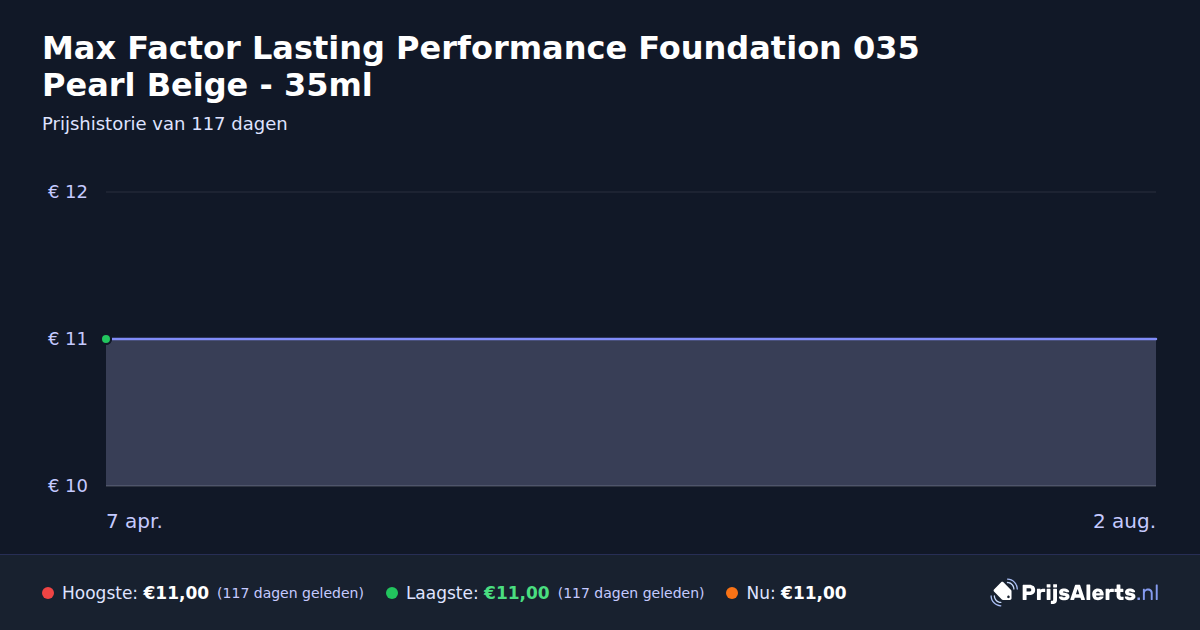Click the € 11 axis label
The image size is (1200, 630).
coord(68,339)
